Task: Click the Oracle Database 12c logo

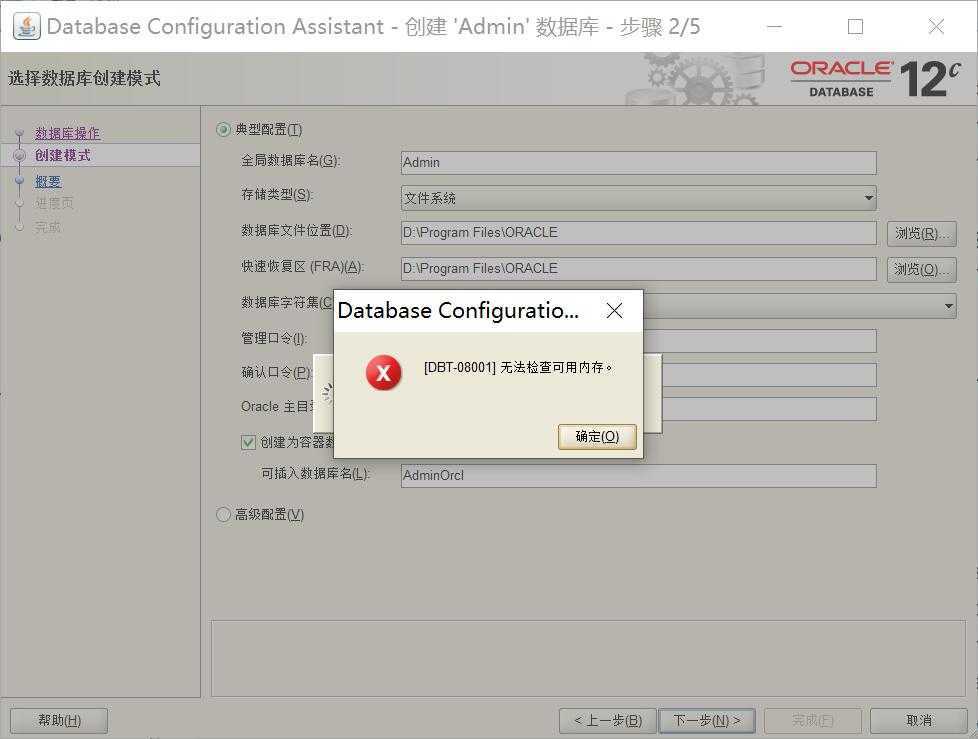Action: coord(875,79)
